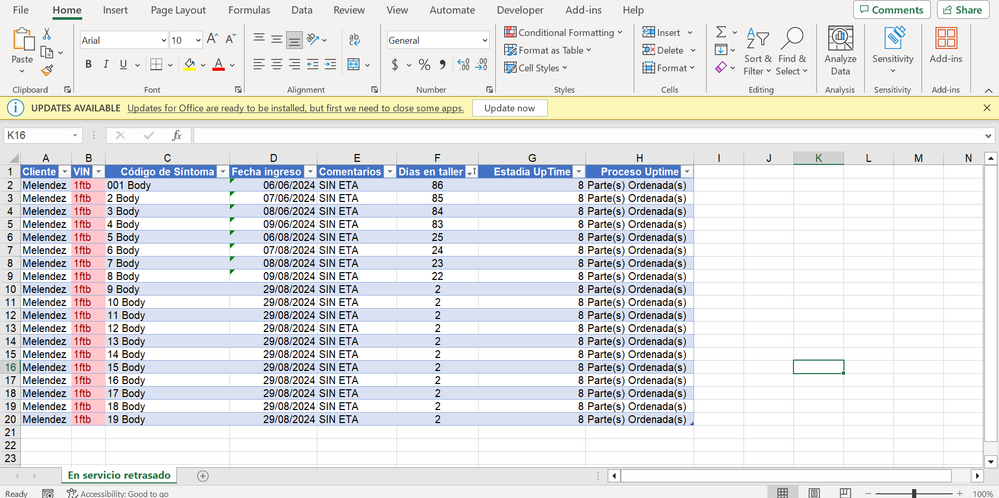Toggle Align Left
This screenshot has width=999, height=498.
[x=259, y=64]
